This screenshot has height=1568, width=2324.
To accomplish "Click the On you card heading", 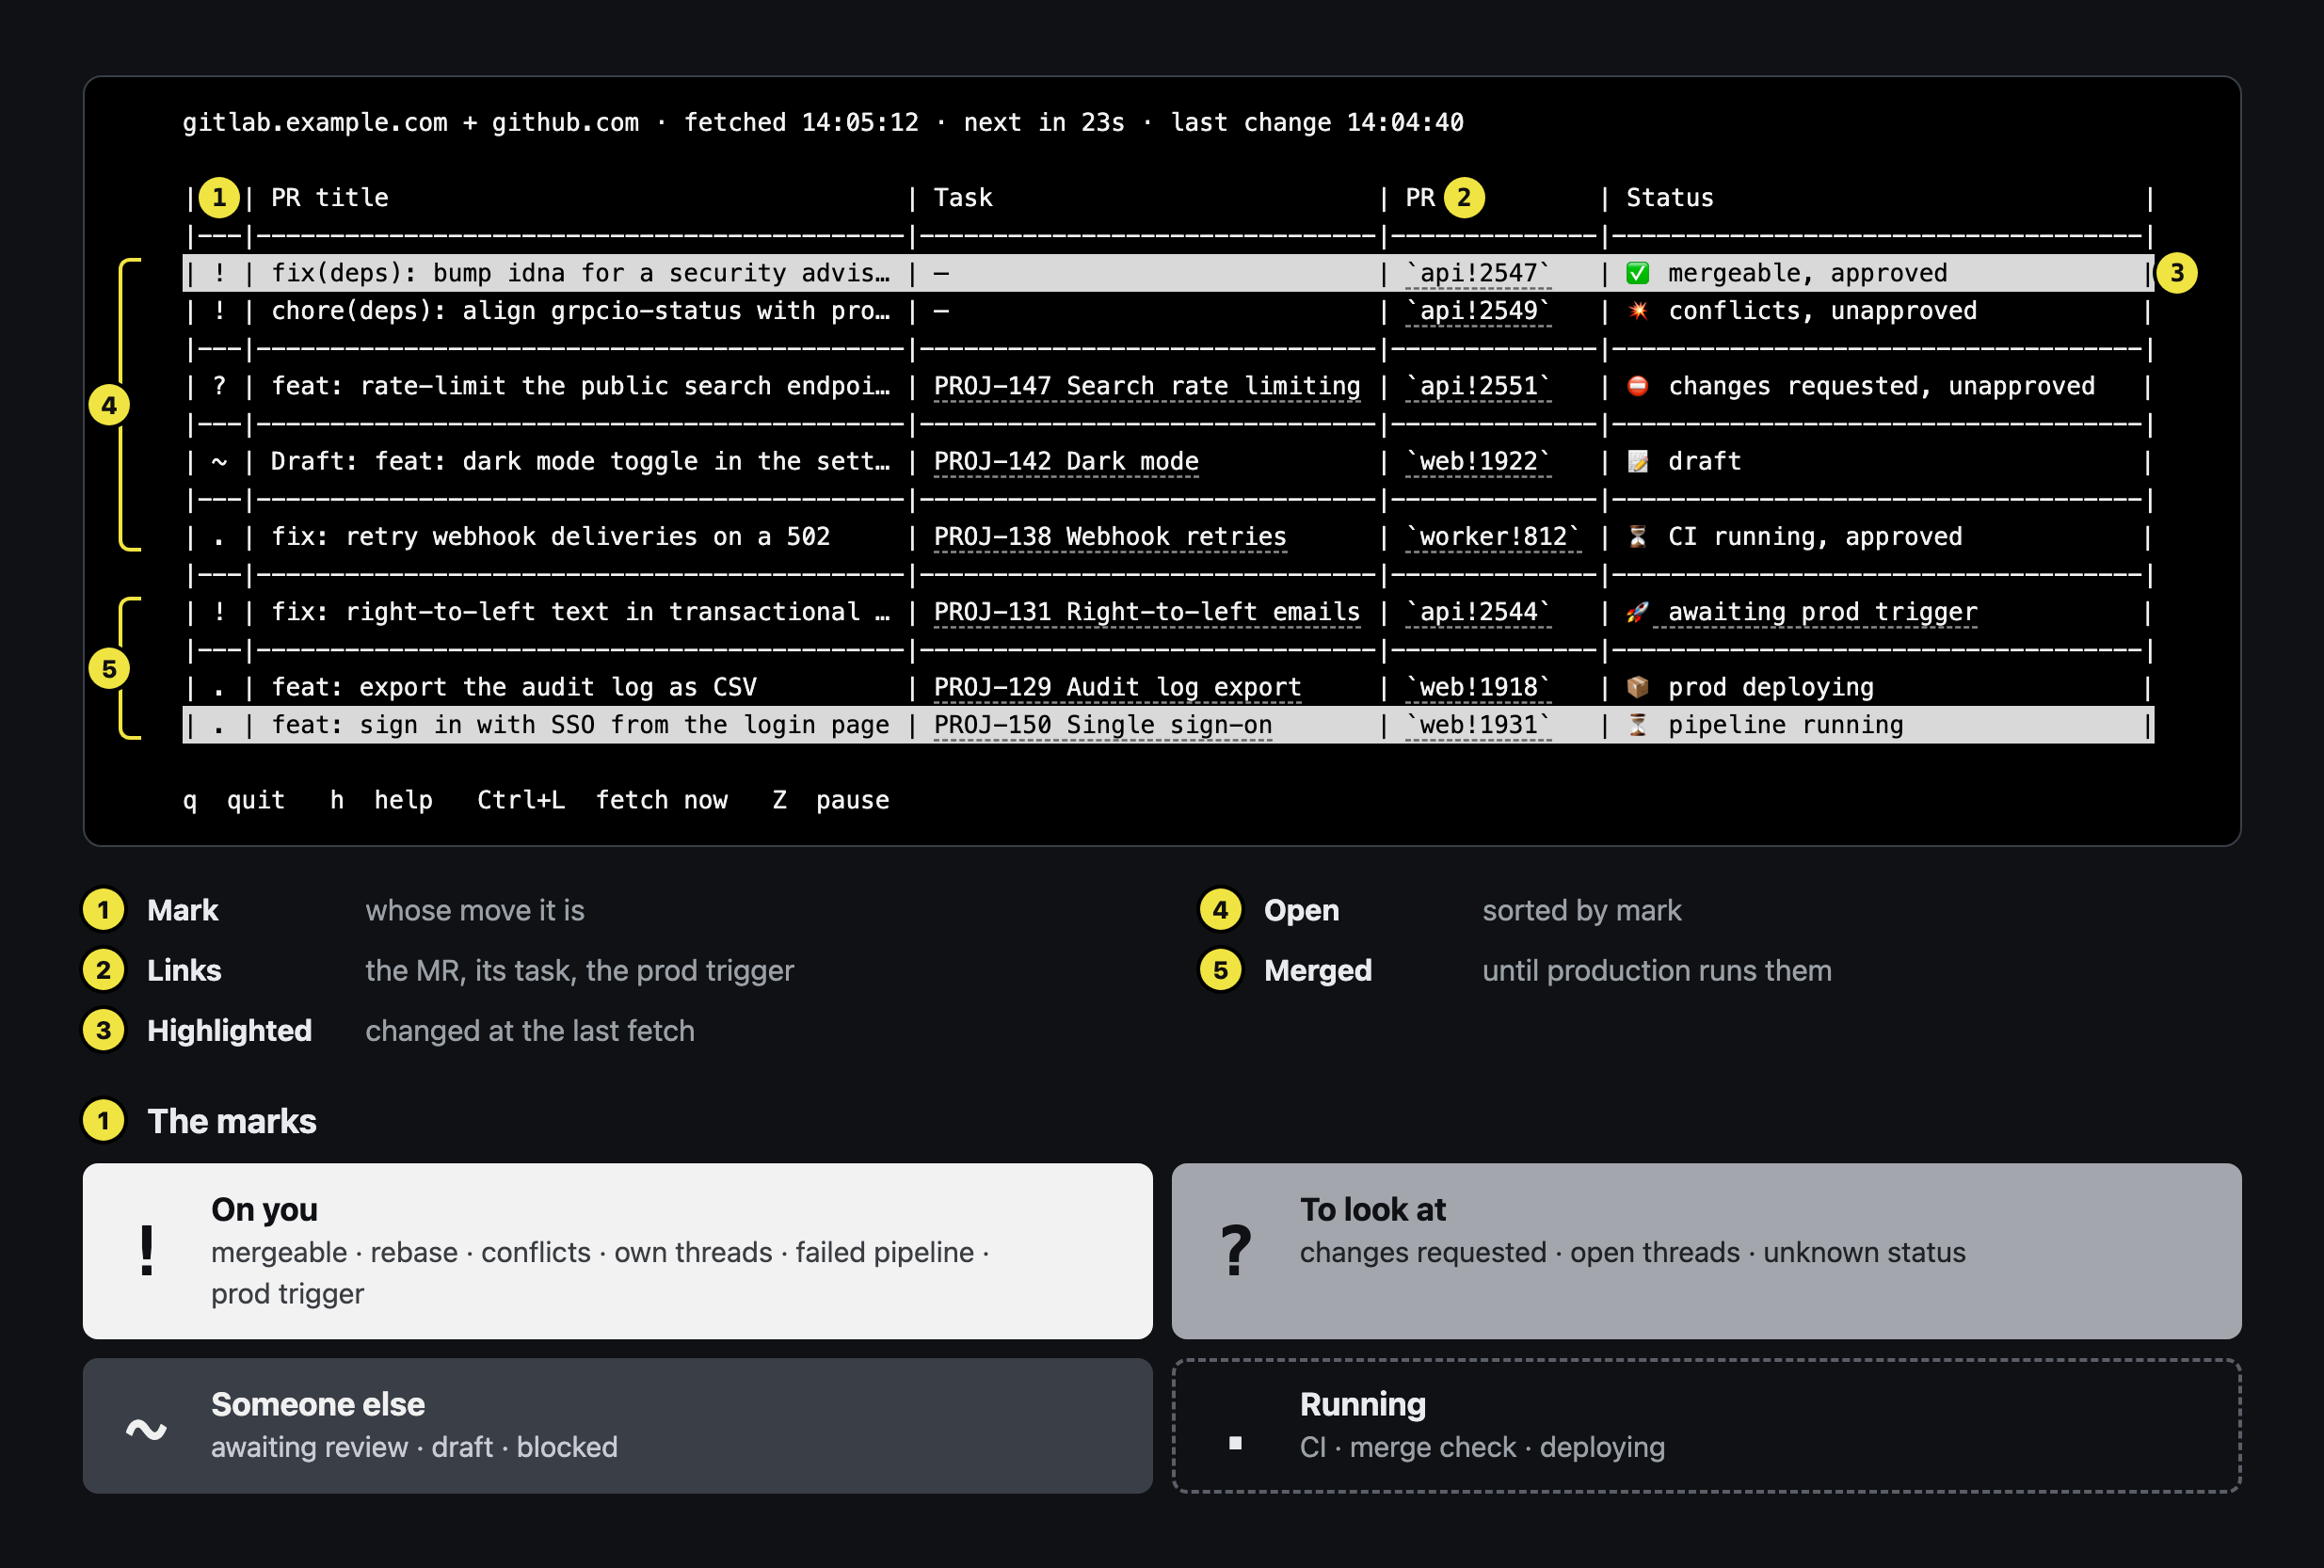I will point(264,1209).
